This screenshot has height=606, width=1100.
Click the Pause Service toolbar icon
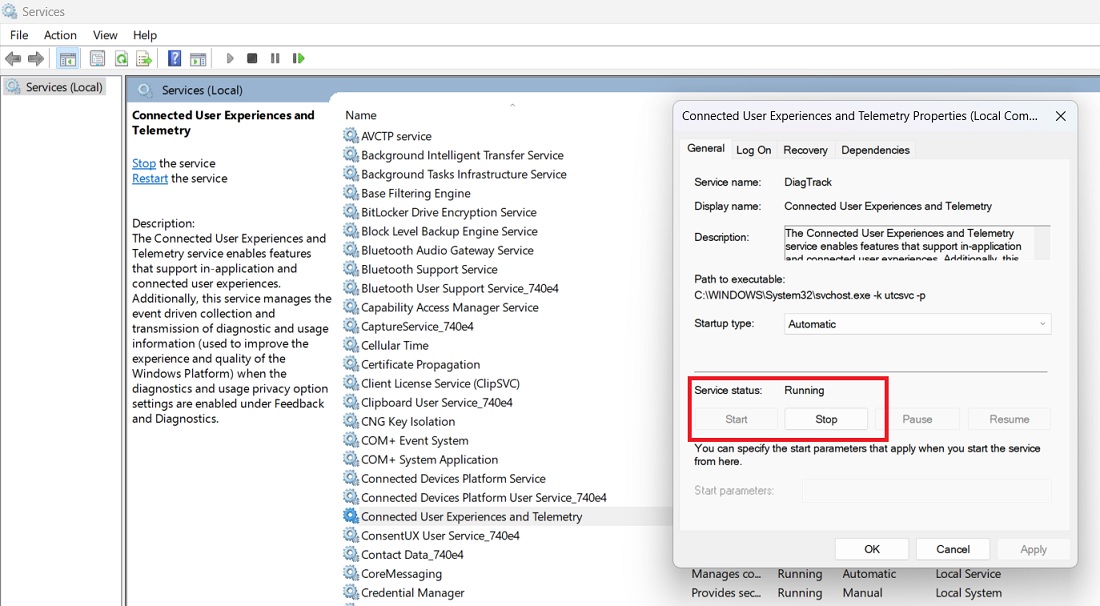pos(275,58)
